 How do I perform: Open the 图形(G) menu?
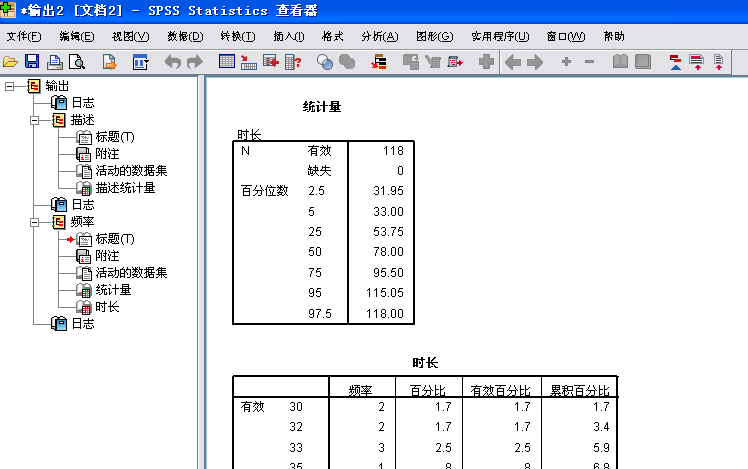[x=432, y=36]
